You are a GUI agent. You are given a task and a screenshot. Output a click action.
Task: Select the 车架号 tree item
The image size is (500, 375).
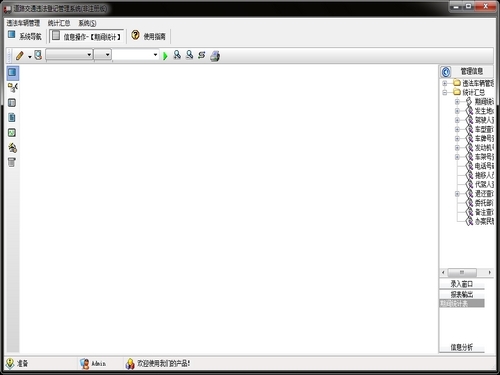pyautogui.click(x=484, y=157)
